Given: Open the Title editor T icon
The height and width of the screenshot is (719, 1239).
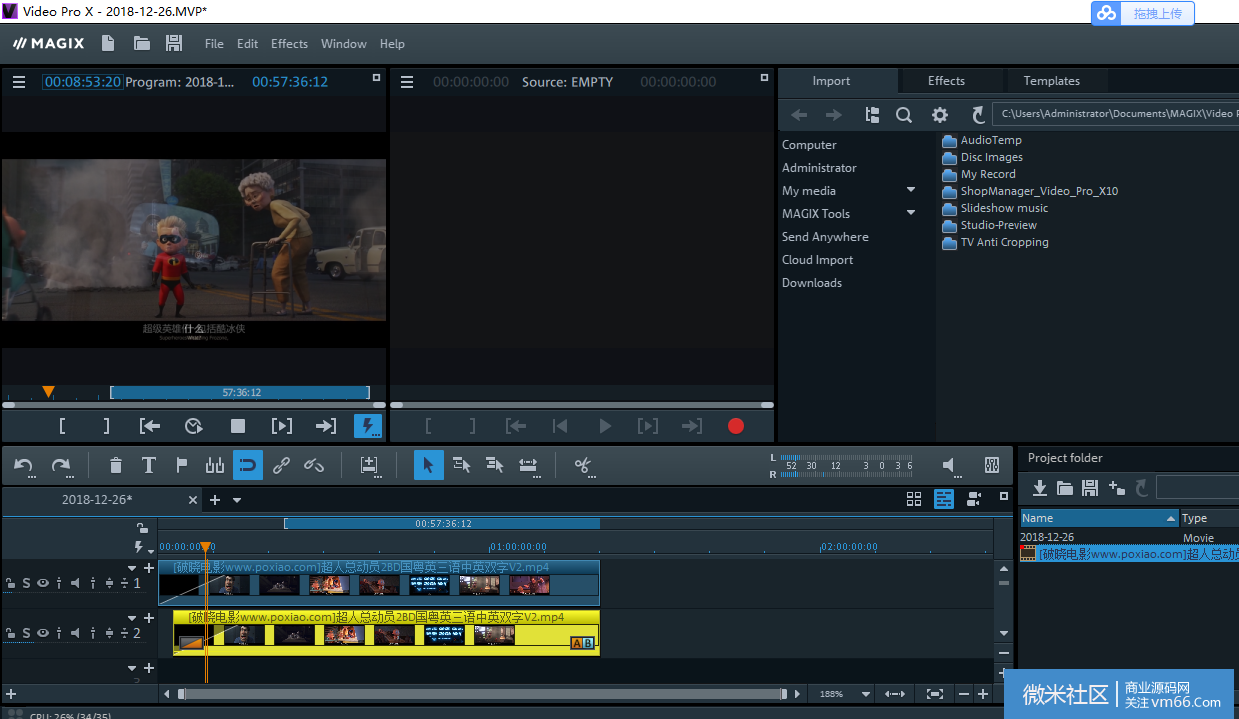Looking at the screenshot, I should [148, 465].
